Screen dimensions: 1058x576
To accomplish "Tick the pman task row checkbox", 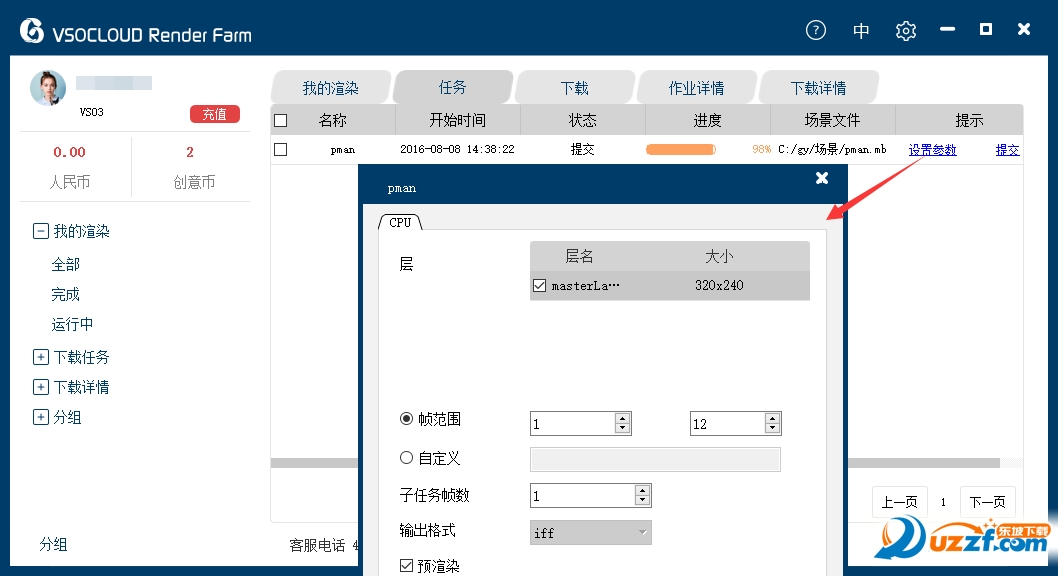I will [281, 149].
